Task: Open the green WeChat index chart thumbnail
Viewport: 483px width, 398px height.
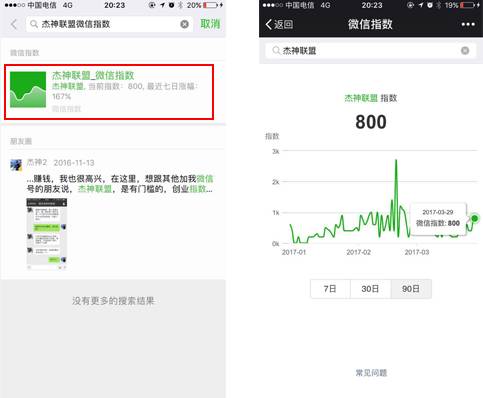Action: (x=28, y=89)
